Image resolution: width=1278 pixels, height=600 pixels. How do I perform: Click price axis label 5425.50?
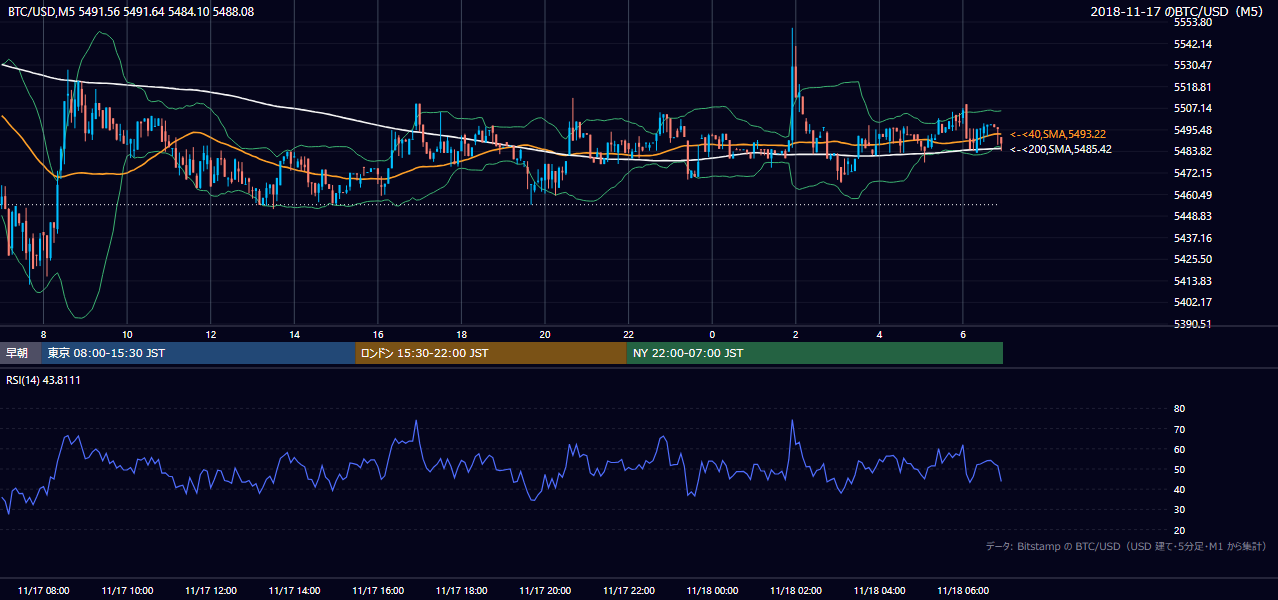coord(1193,259)
